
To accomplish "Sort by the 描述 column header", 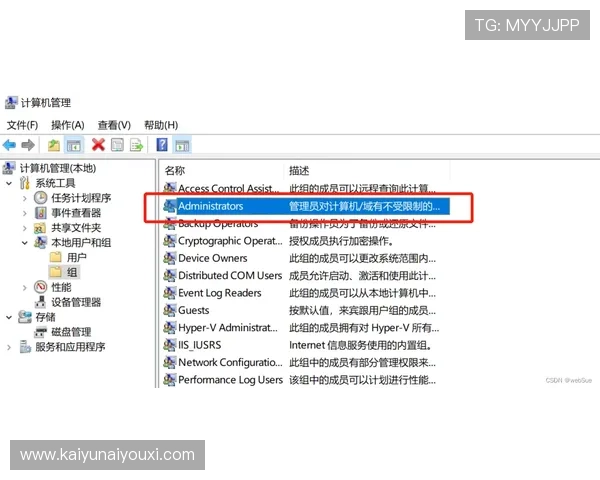I will [x=299, y=171].
